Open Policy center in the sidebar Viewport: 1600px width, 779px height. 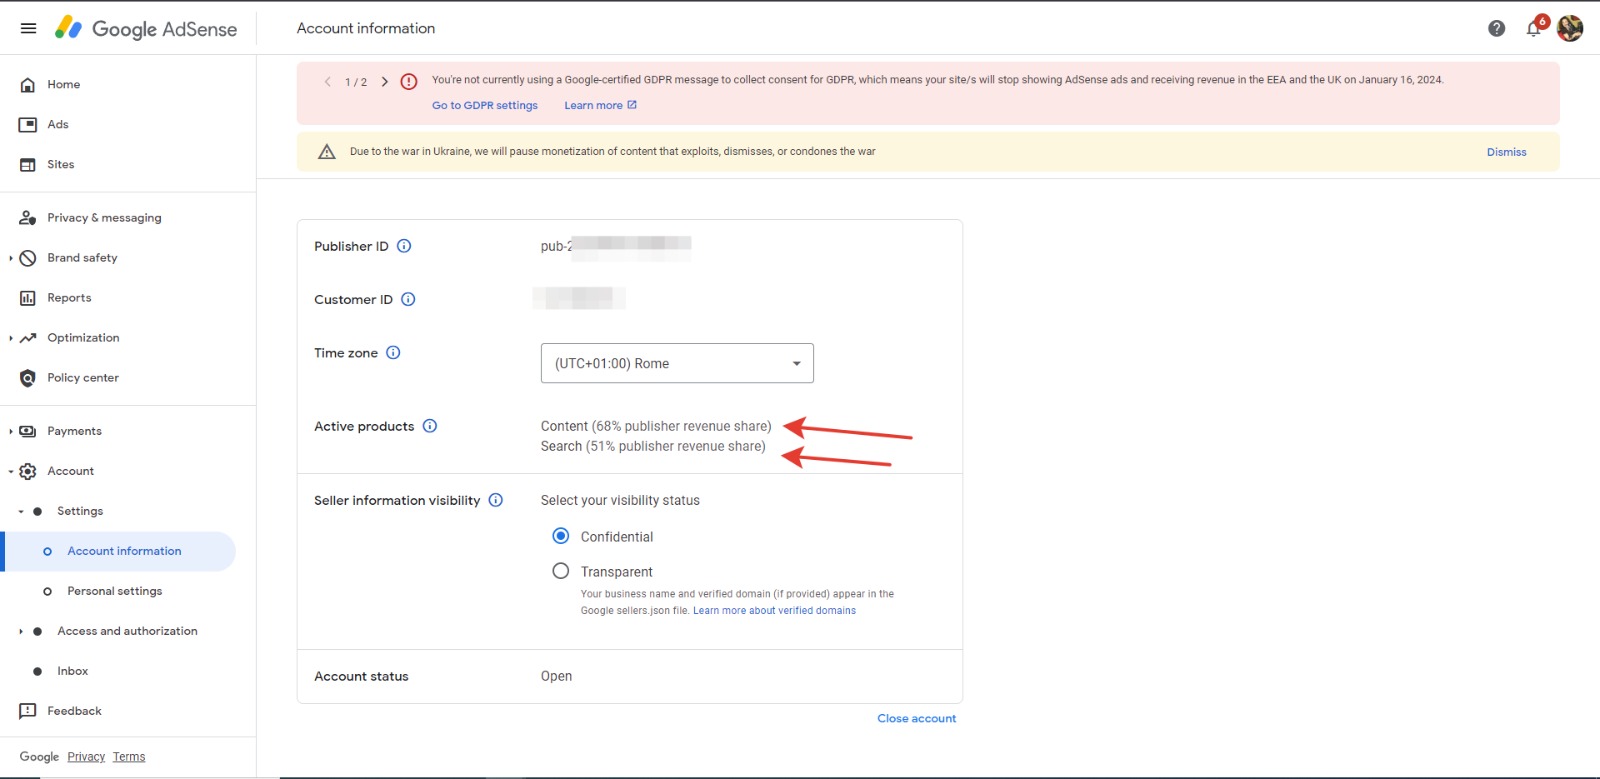pos(83,378)
